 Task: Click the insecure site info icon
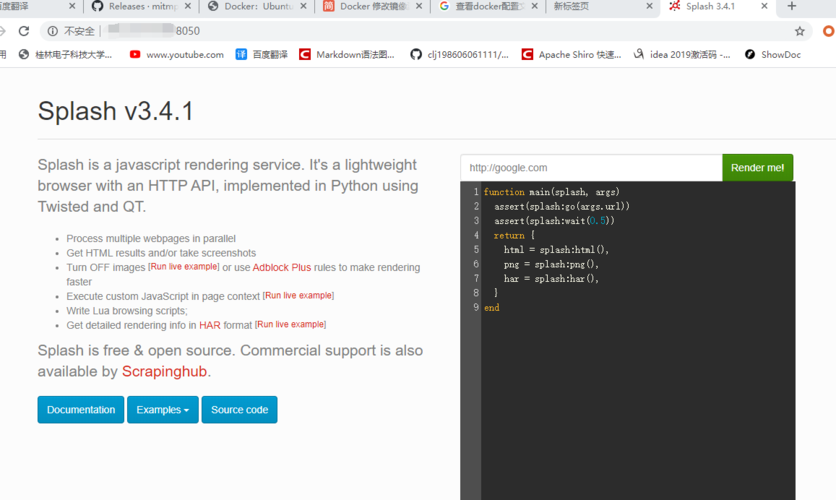point(53,31)
